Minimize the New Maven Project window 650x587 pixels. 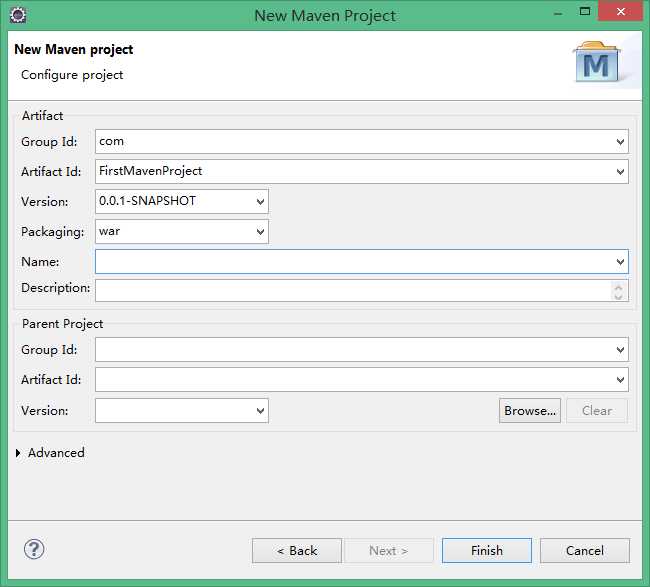point(558,13)
